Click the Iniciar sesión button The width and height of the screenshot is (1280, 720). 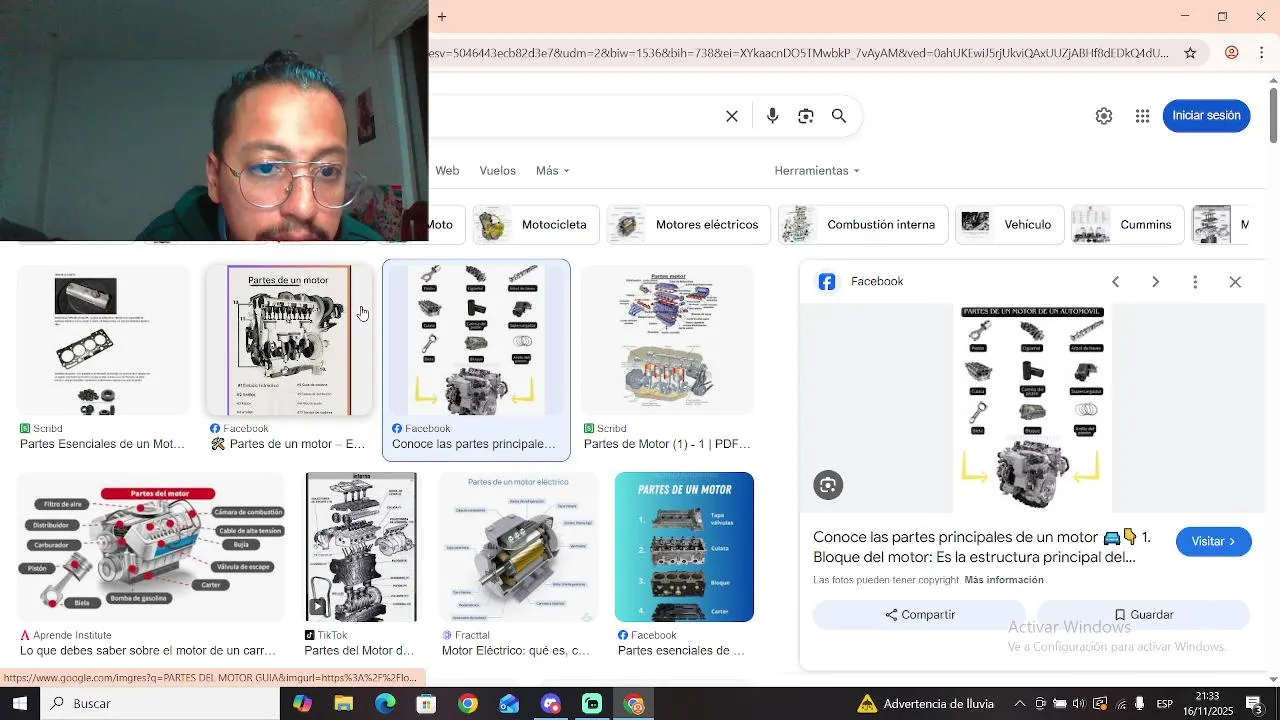click(1206, 116)
